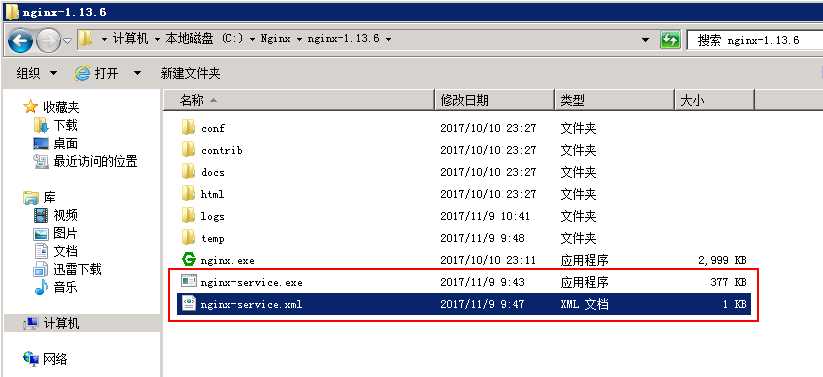Click the 377 KB size value
This screenshot has height=377, width=823.
[x=728, y=282]
